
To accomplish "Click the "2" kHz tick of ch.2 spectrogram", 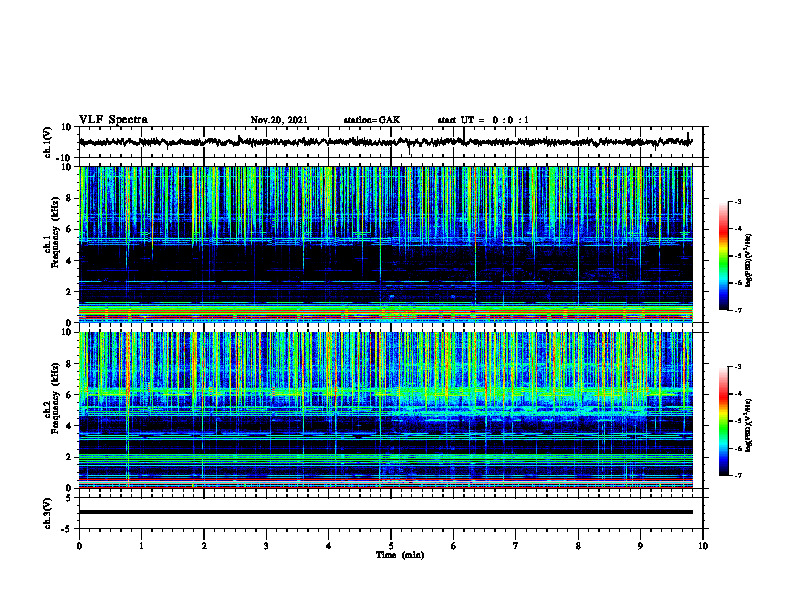I will click(69, 457).
